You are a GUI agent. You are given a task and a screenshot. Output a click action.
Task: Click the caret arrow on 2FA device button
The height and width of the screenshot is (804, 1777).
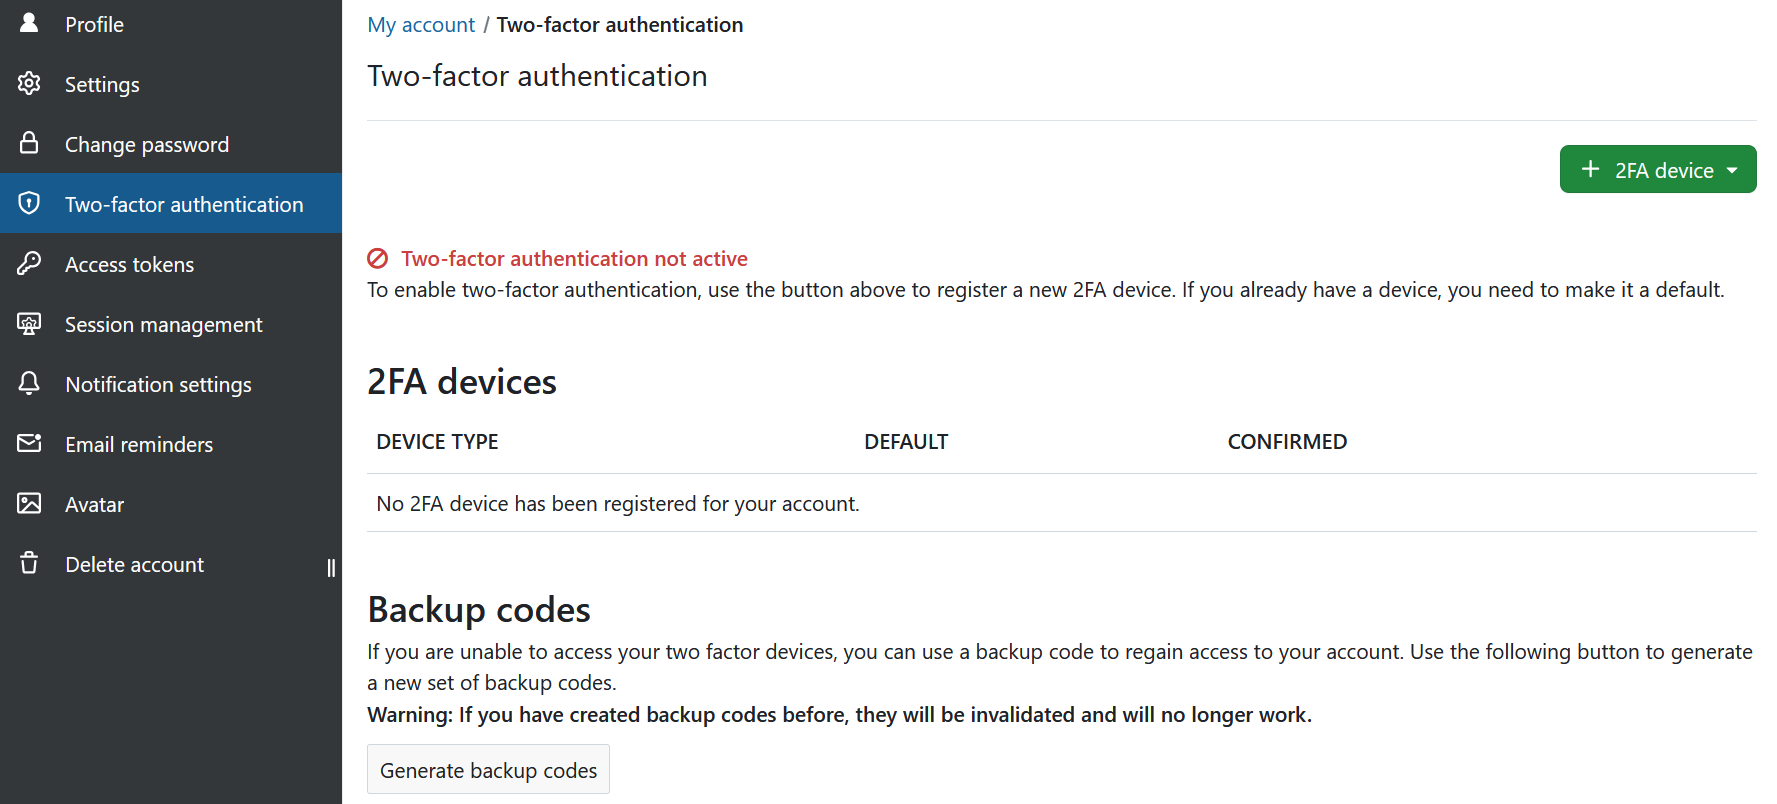[x=1732, y=171]
